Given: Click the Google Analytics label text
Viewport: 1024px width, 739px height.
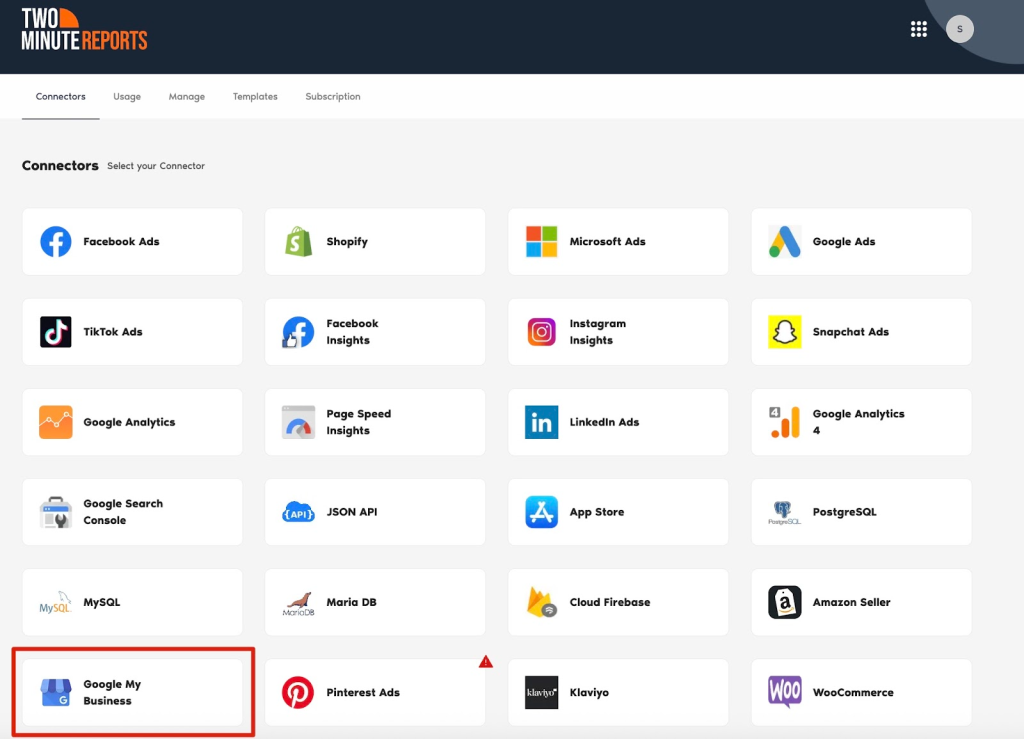Looking at the screenshot, I should click(x=129, y=422).
